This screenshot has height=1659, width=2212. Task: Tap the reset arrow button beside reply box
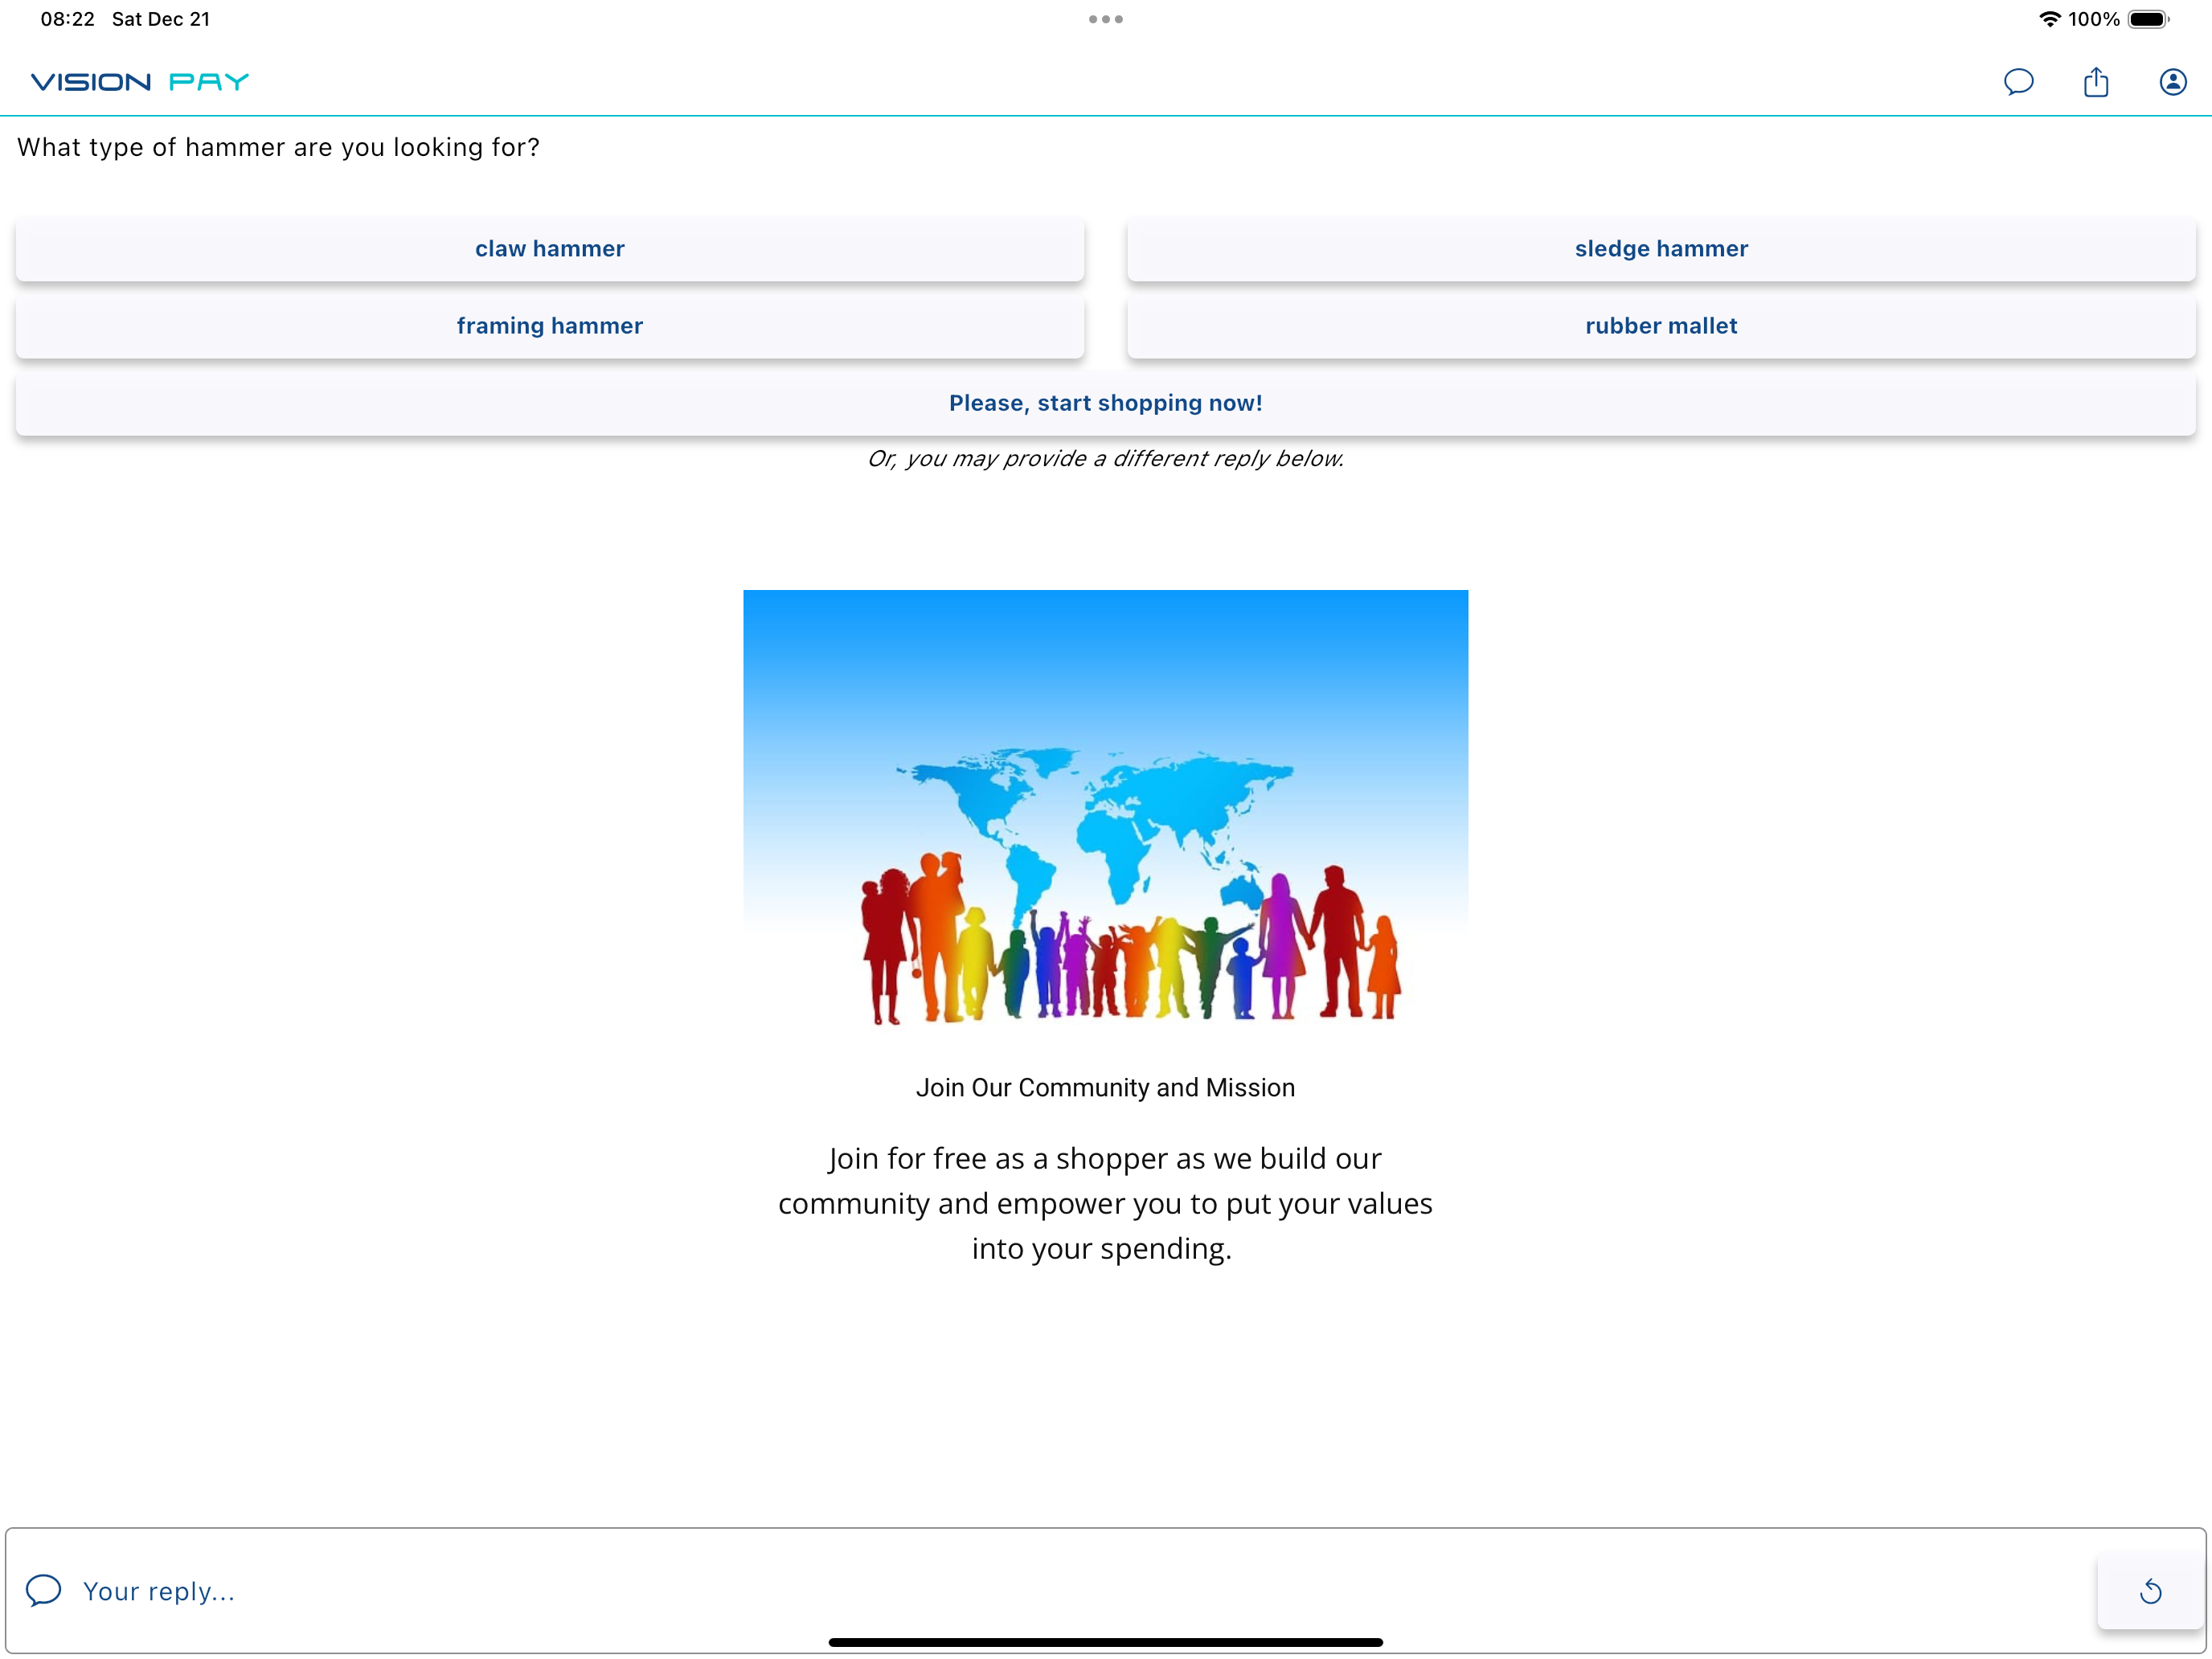click(x=2149, y=1591)
